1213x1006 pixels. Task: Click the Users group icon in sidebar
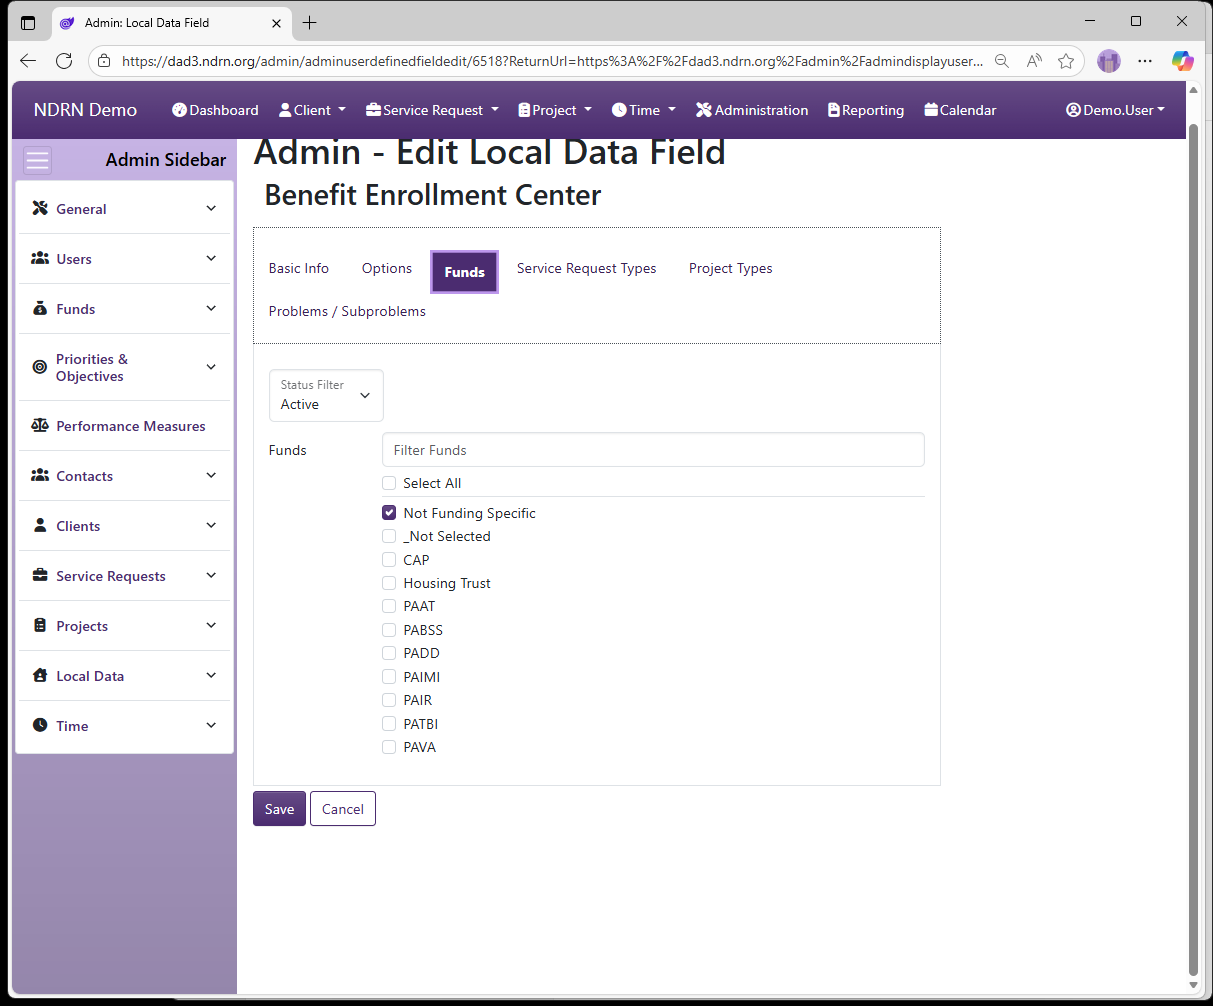coord(40,258)
